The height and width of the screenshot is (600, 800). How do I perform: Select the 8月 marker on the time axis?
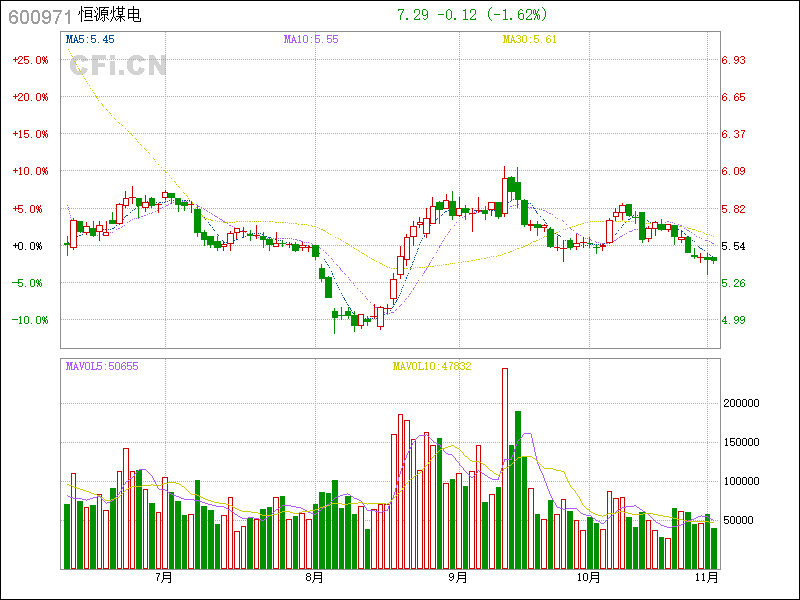tap(314, 577)
